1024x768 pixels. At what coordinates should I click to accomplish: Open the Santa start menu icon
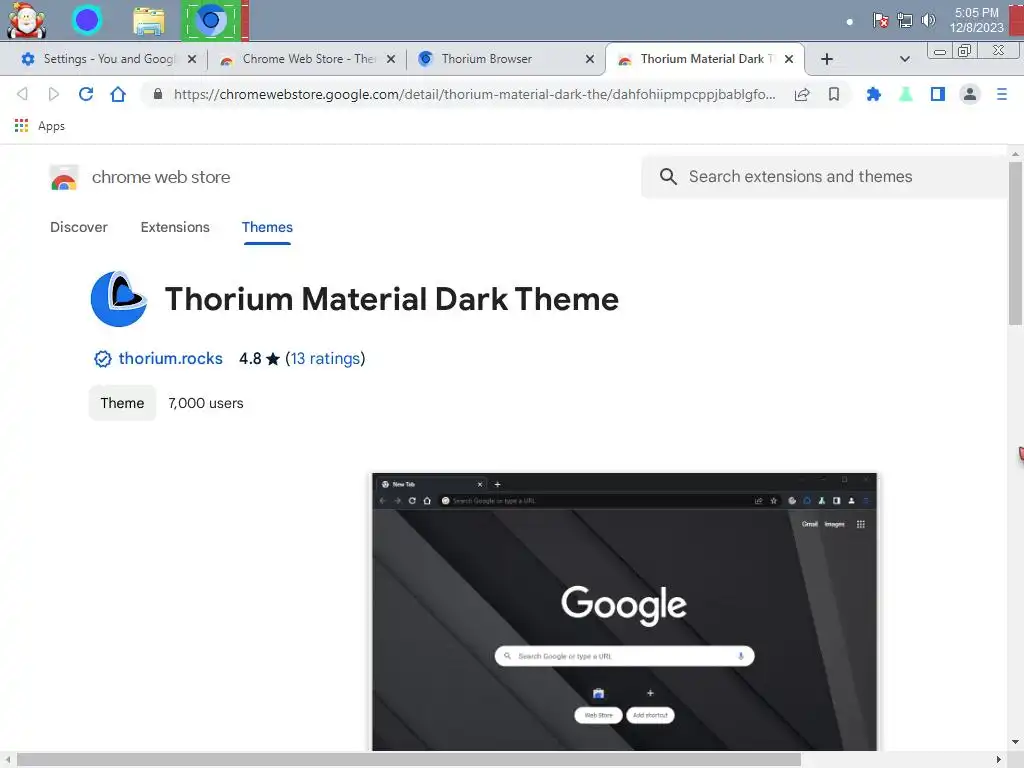[x=26, y=20]
